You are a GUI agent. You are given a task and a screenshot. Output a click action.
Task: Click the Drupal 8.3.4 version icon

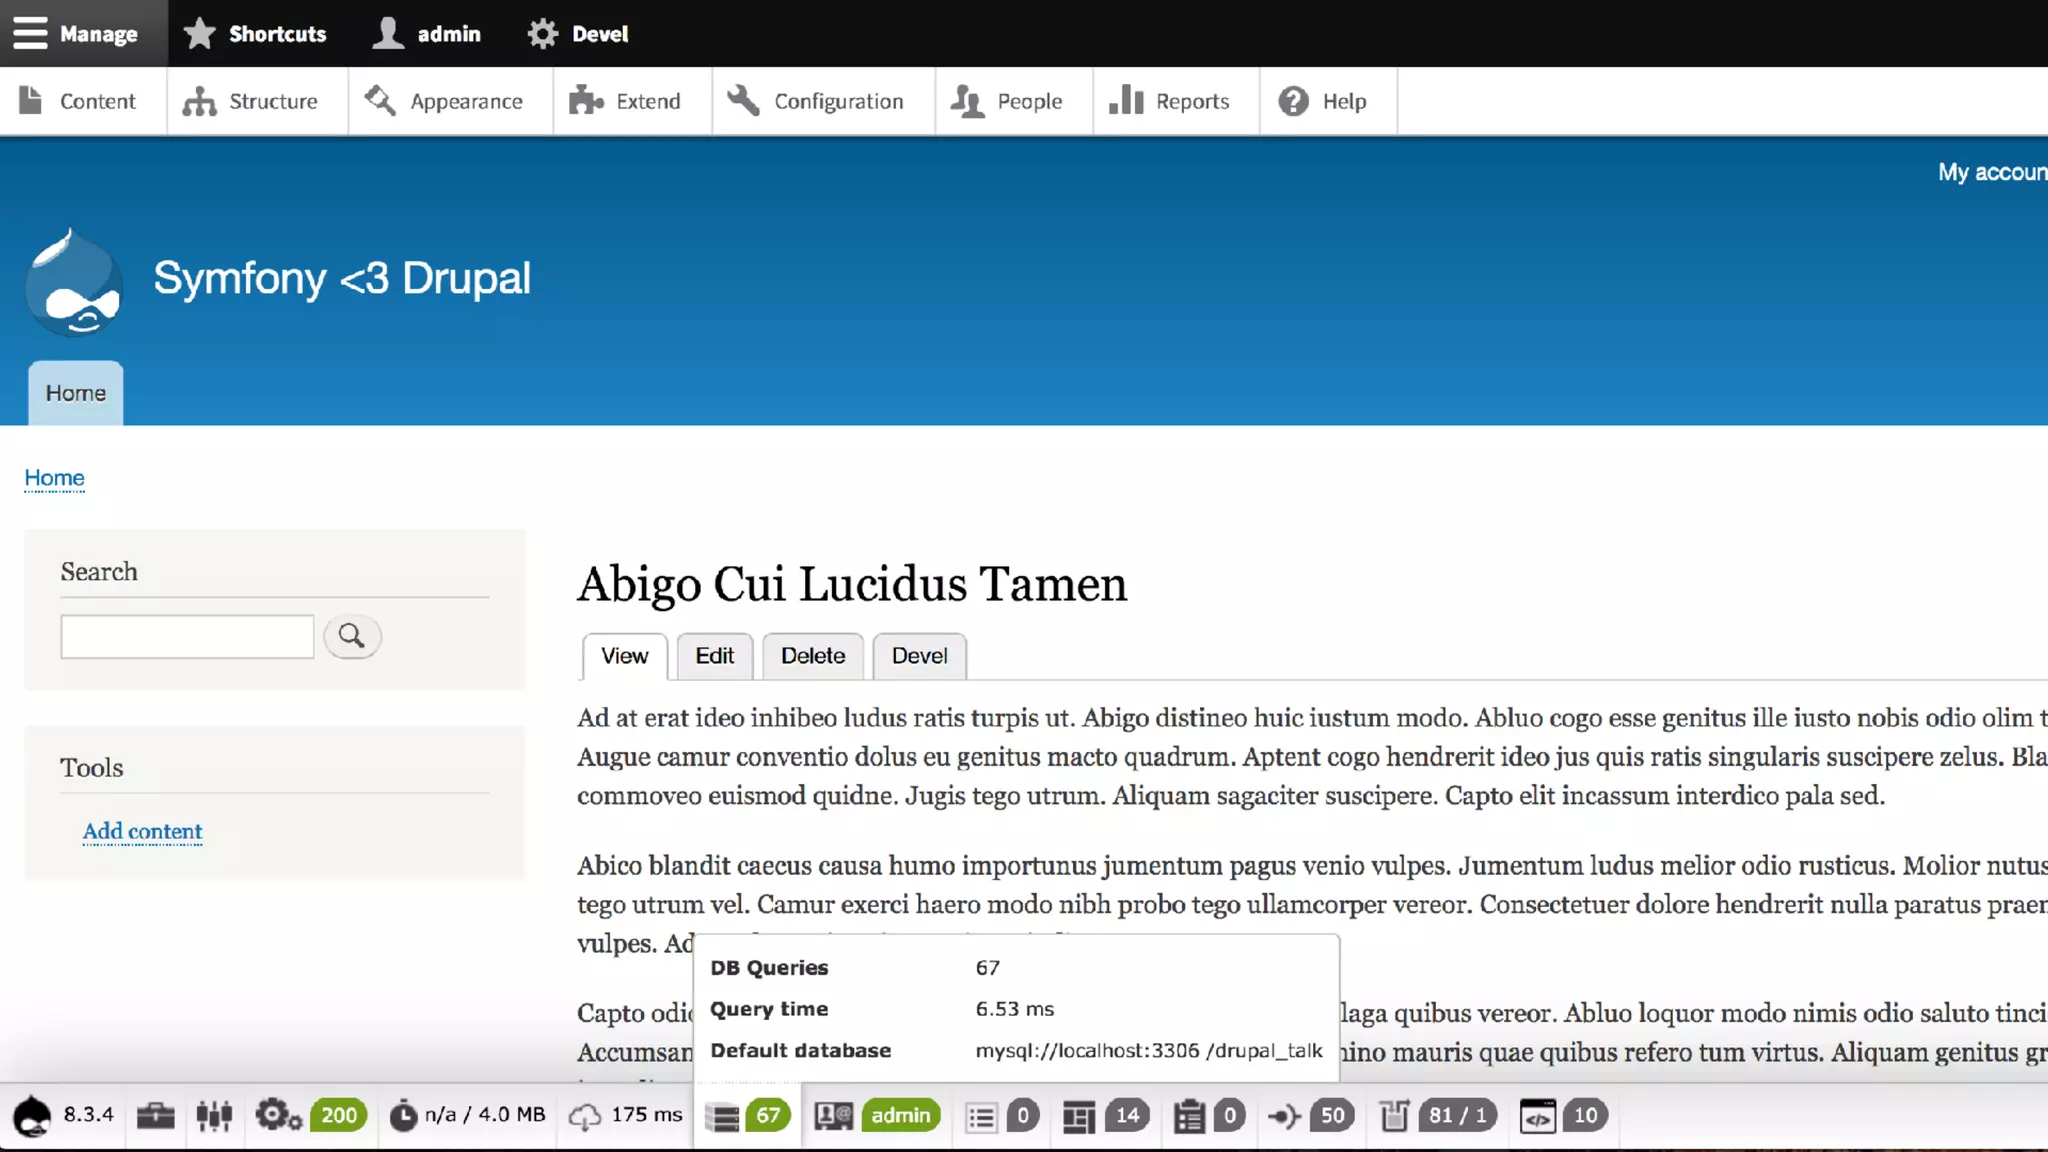(33, 1115)
